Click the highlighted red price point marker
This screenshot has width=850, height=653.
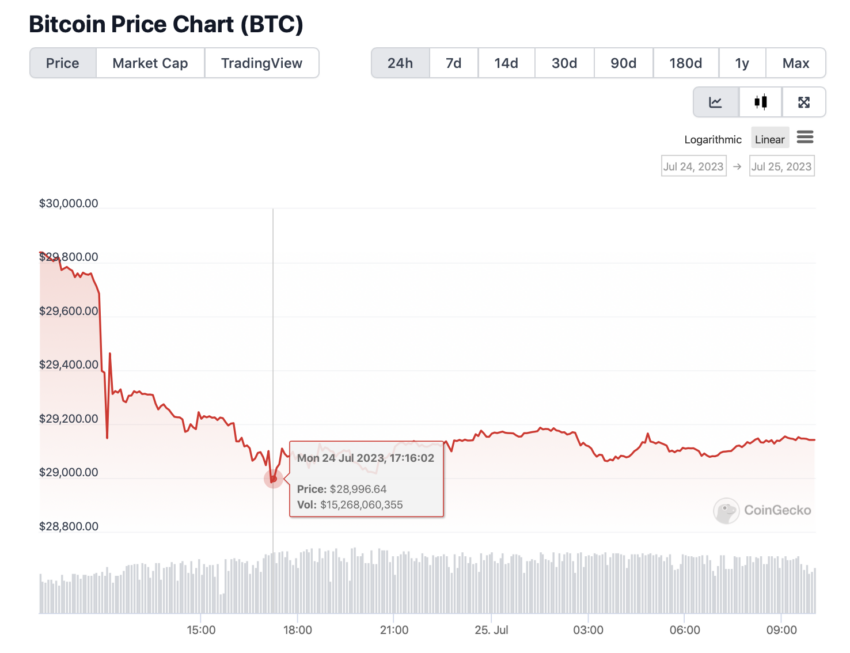274,479
